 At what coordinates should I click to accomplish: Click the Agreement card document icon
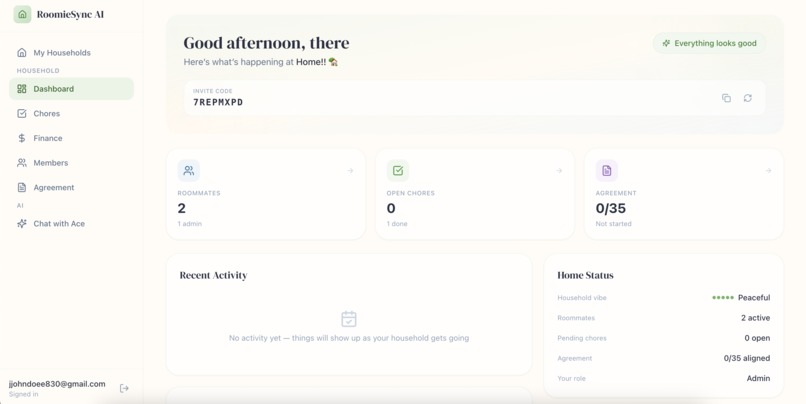pos(607,171)
